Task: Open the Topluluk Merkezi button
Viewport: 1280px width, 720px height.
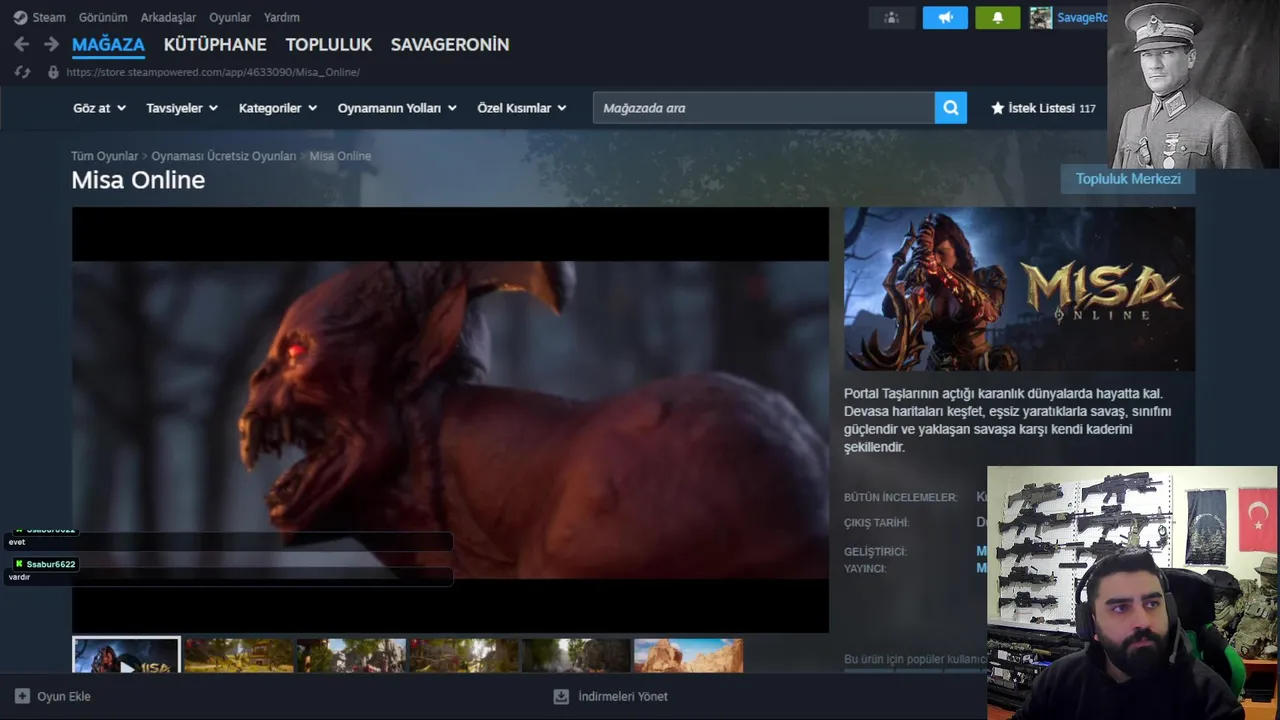Action: (x=1128, y=179)
